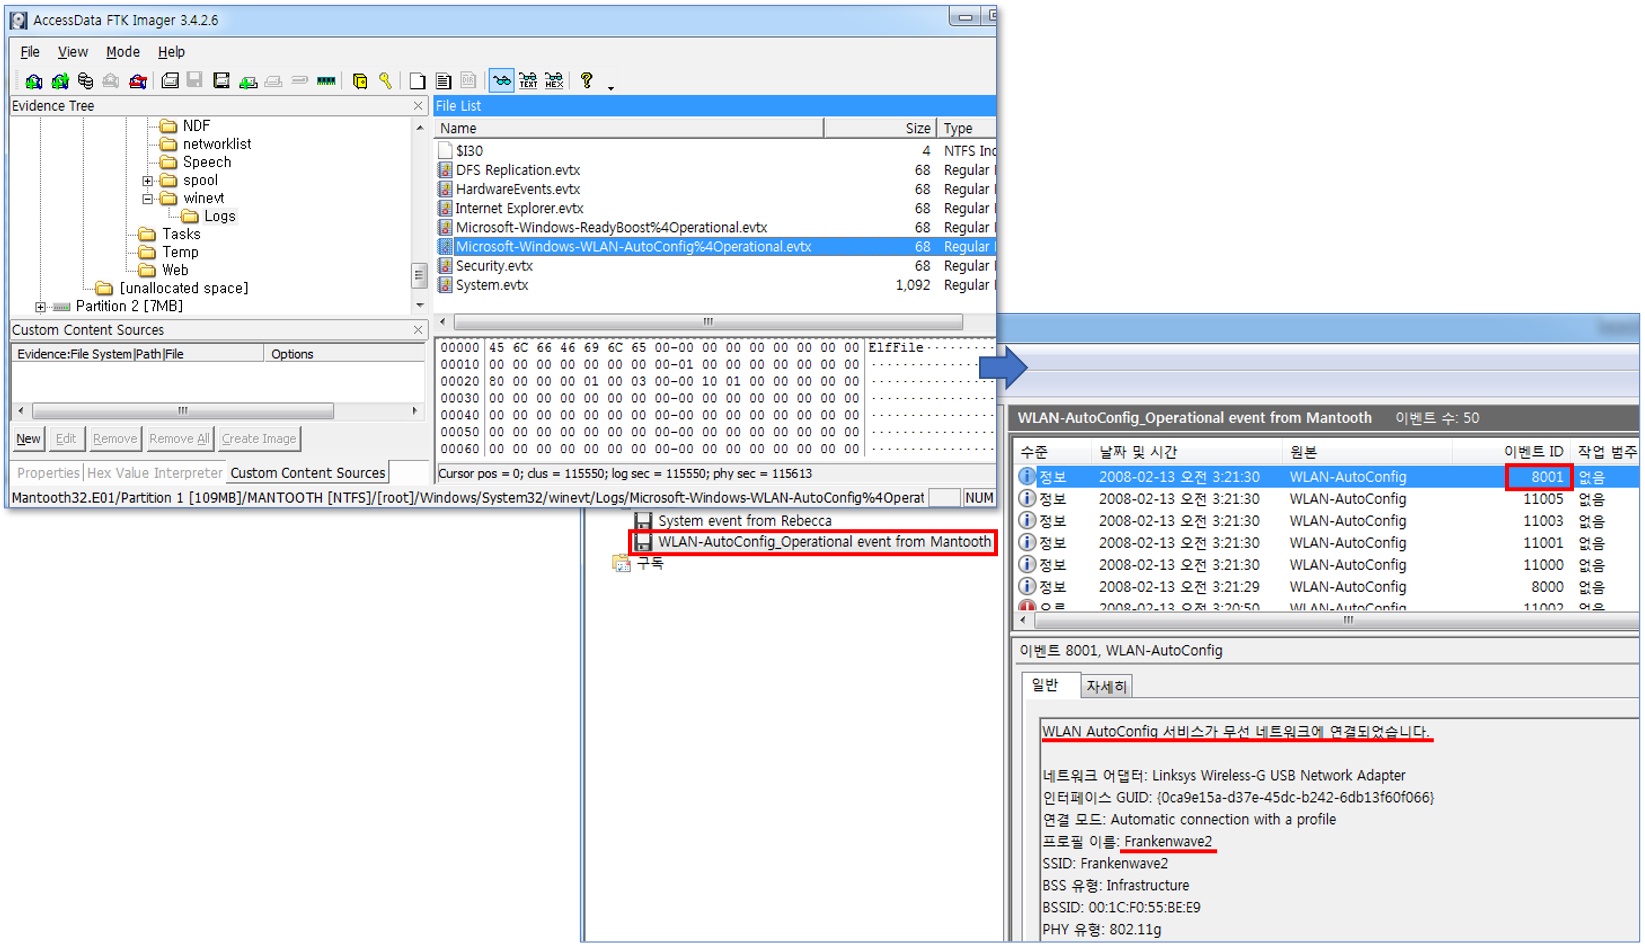Toggle automatic file view glasses icon

point(502,81)
